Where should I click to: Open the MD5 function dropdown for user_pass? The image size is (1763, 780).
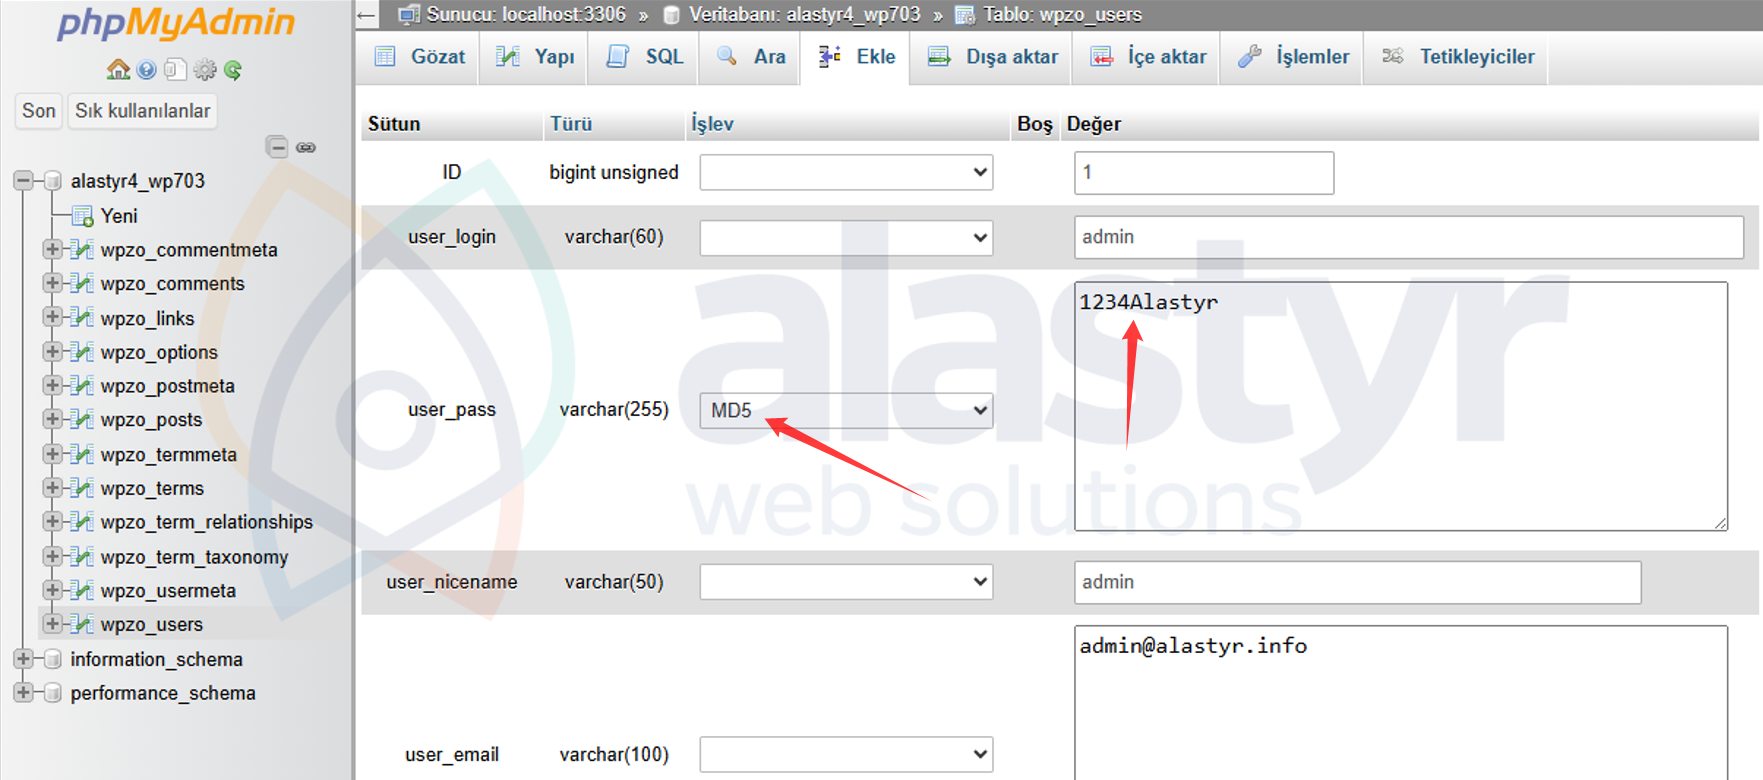pyautogui.click(x=846, y=410)
